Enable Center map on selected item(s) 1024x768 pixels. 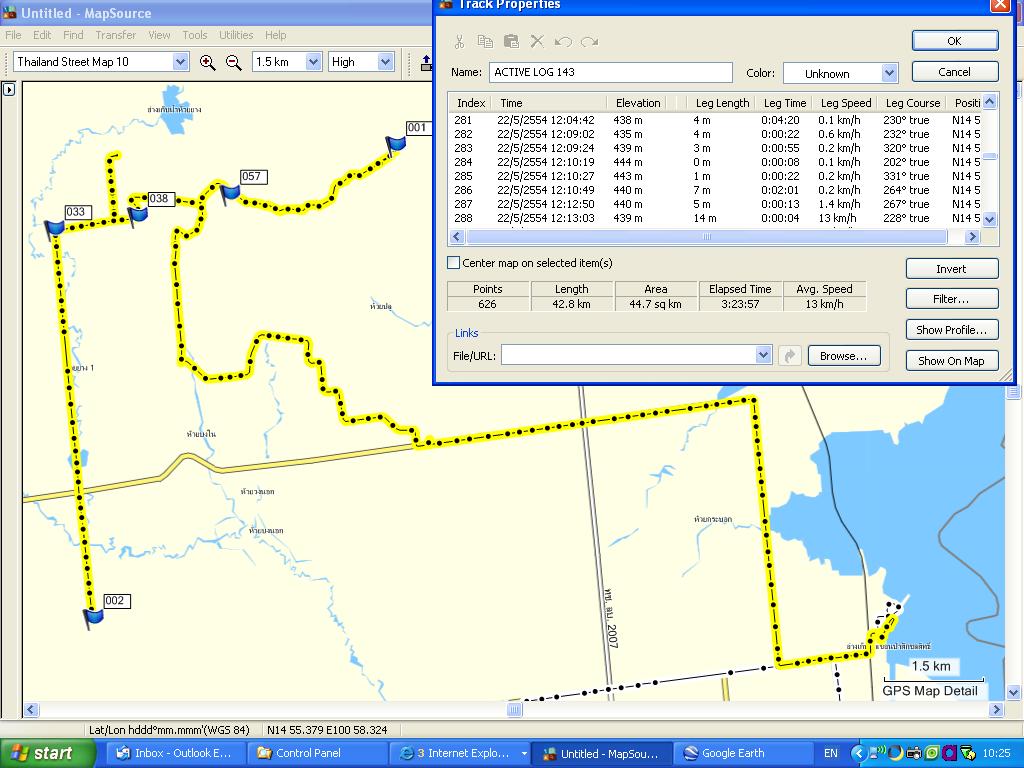point(454,263)
